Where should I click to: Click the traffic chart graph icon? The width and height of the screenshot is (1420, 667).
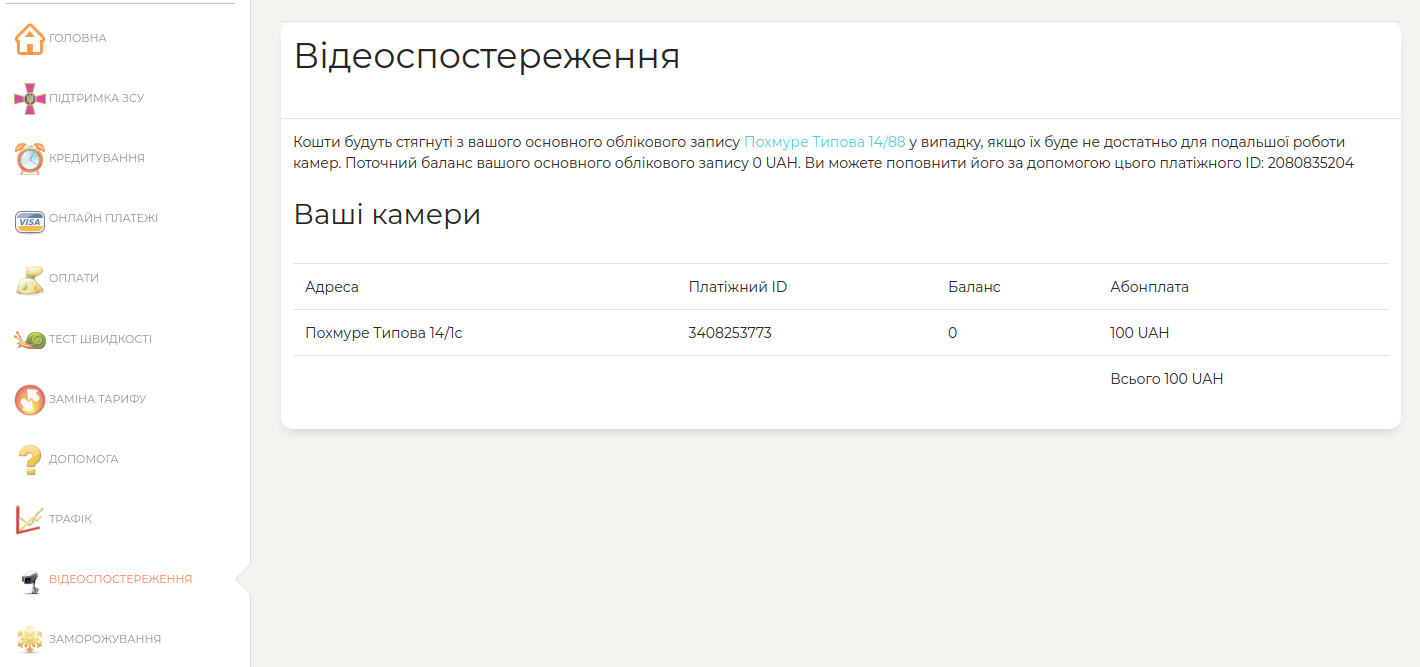pyautogui.click(x=30, y=520)
